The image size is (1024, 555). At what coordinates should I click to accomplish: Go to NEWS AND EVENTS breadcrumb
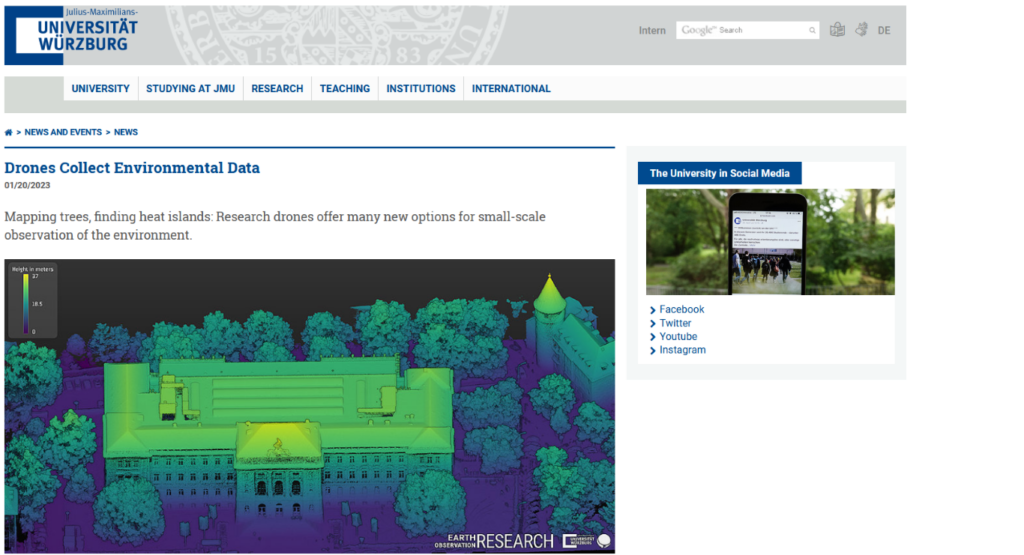pos(63,132)
